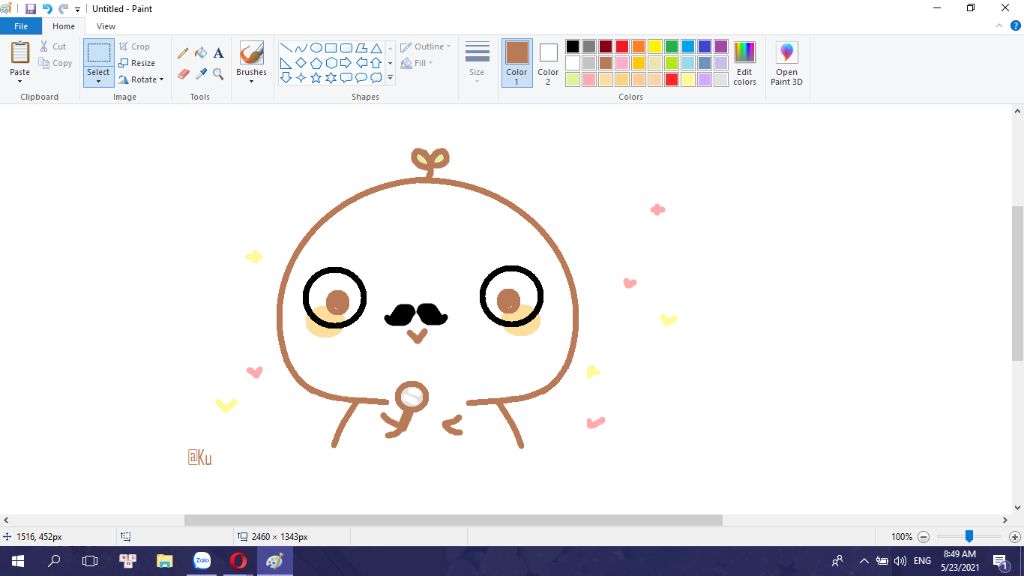Click the horizontal scrollbar right arrow
This screenshot has width=1024, height=576.
(1005, 520)
